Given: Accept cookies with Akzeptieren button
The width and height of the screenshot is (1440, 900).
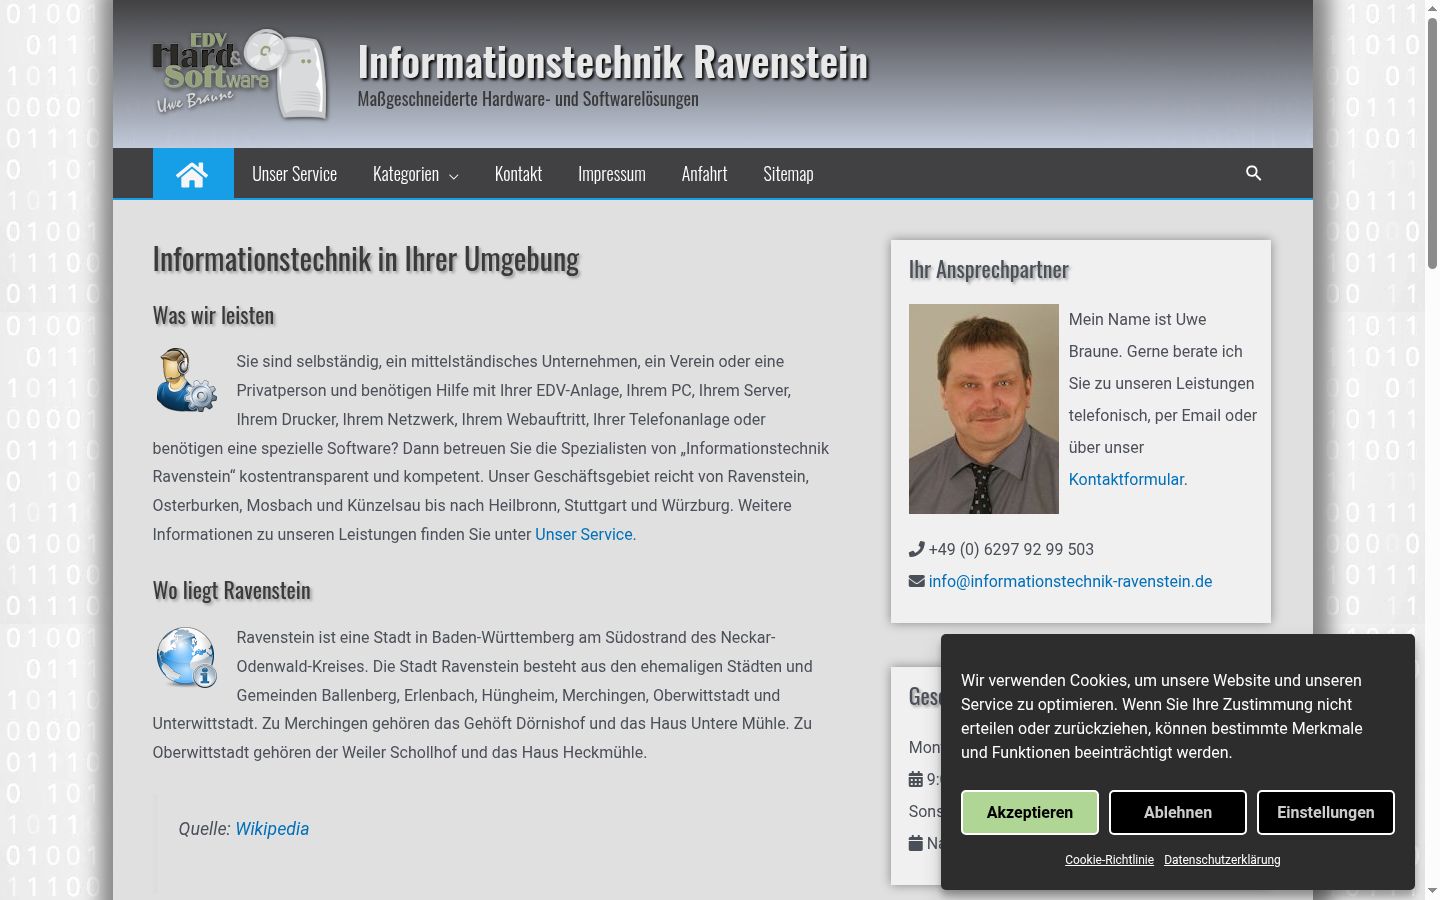Looking at the screenshot, I should (x=1030, y=812).
